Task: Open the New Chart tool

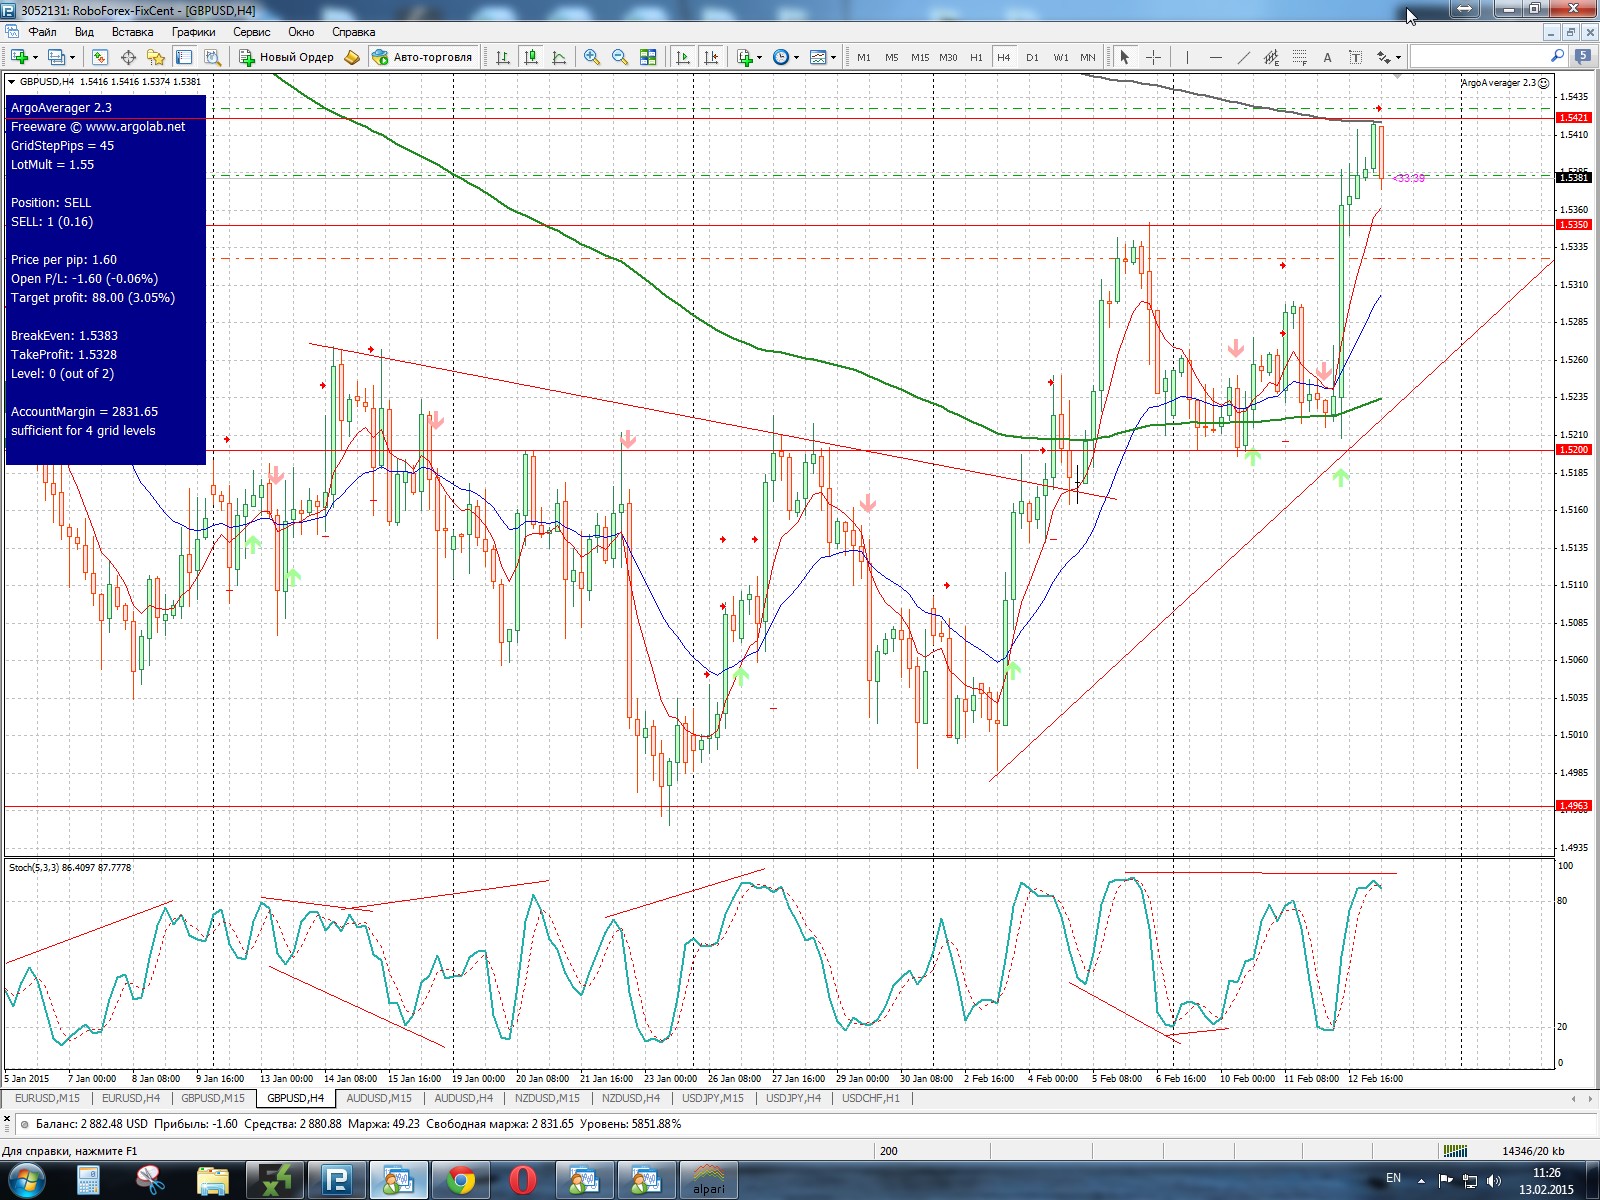Action: point(19,57)
